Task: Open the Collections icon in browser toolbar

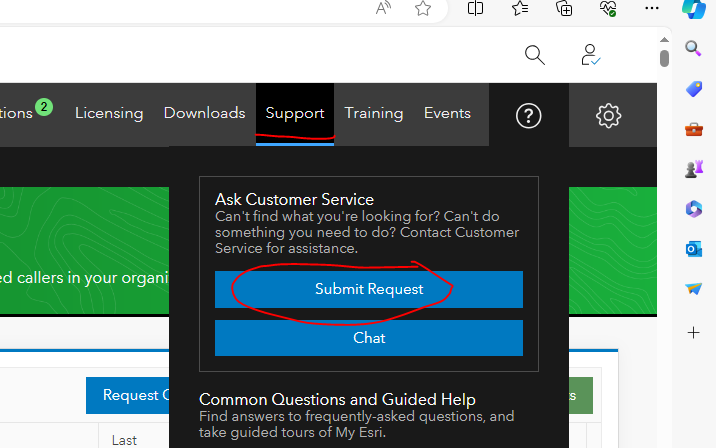Action: tap(564, 8)
